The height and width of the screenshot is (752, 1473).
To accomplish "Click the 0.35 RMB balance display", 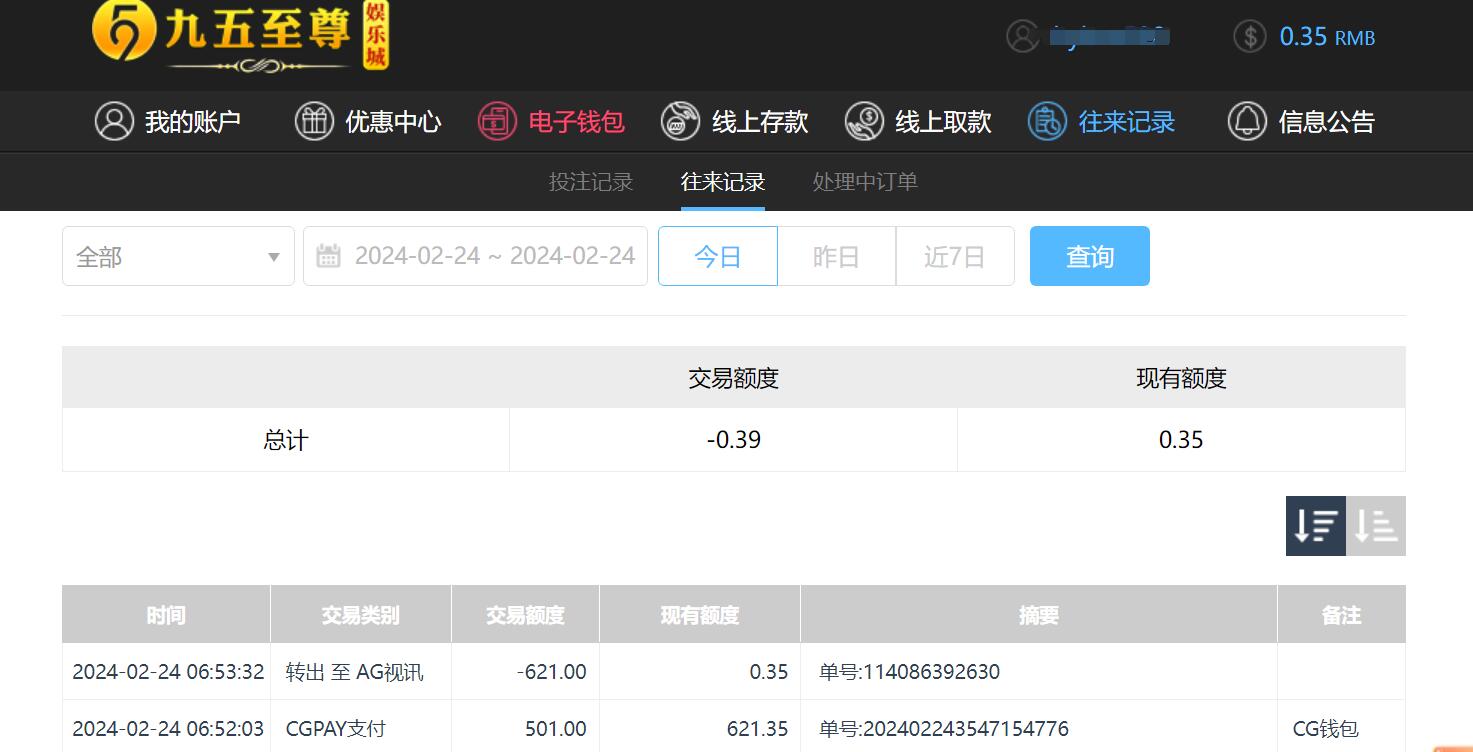I will click(x=1327, y=37).
